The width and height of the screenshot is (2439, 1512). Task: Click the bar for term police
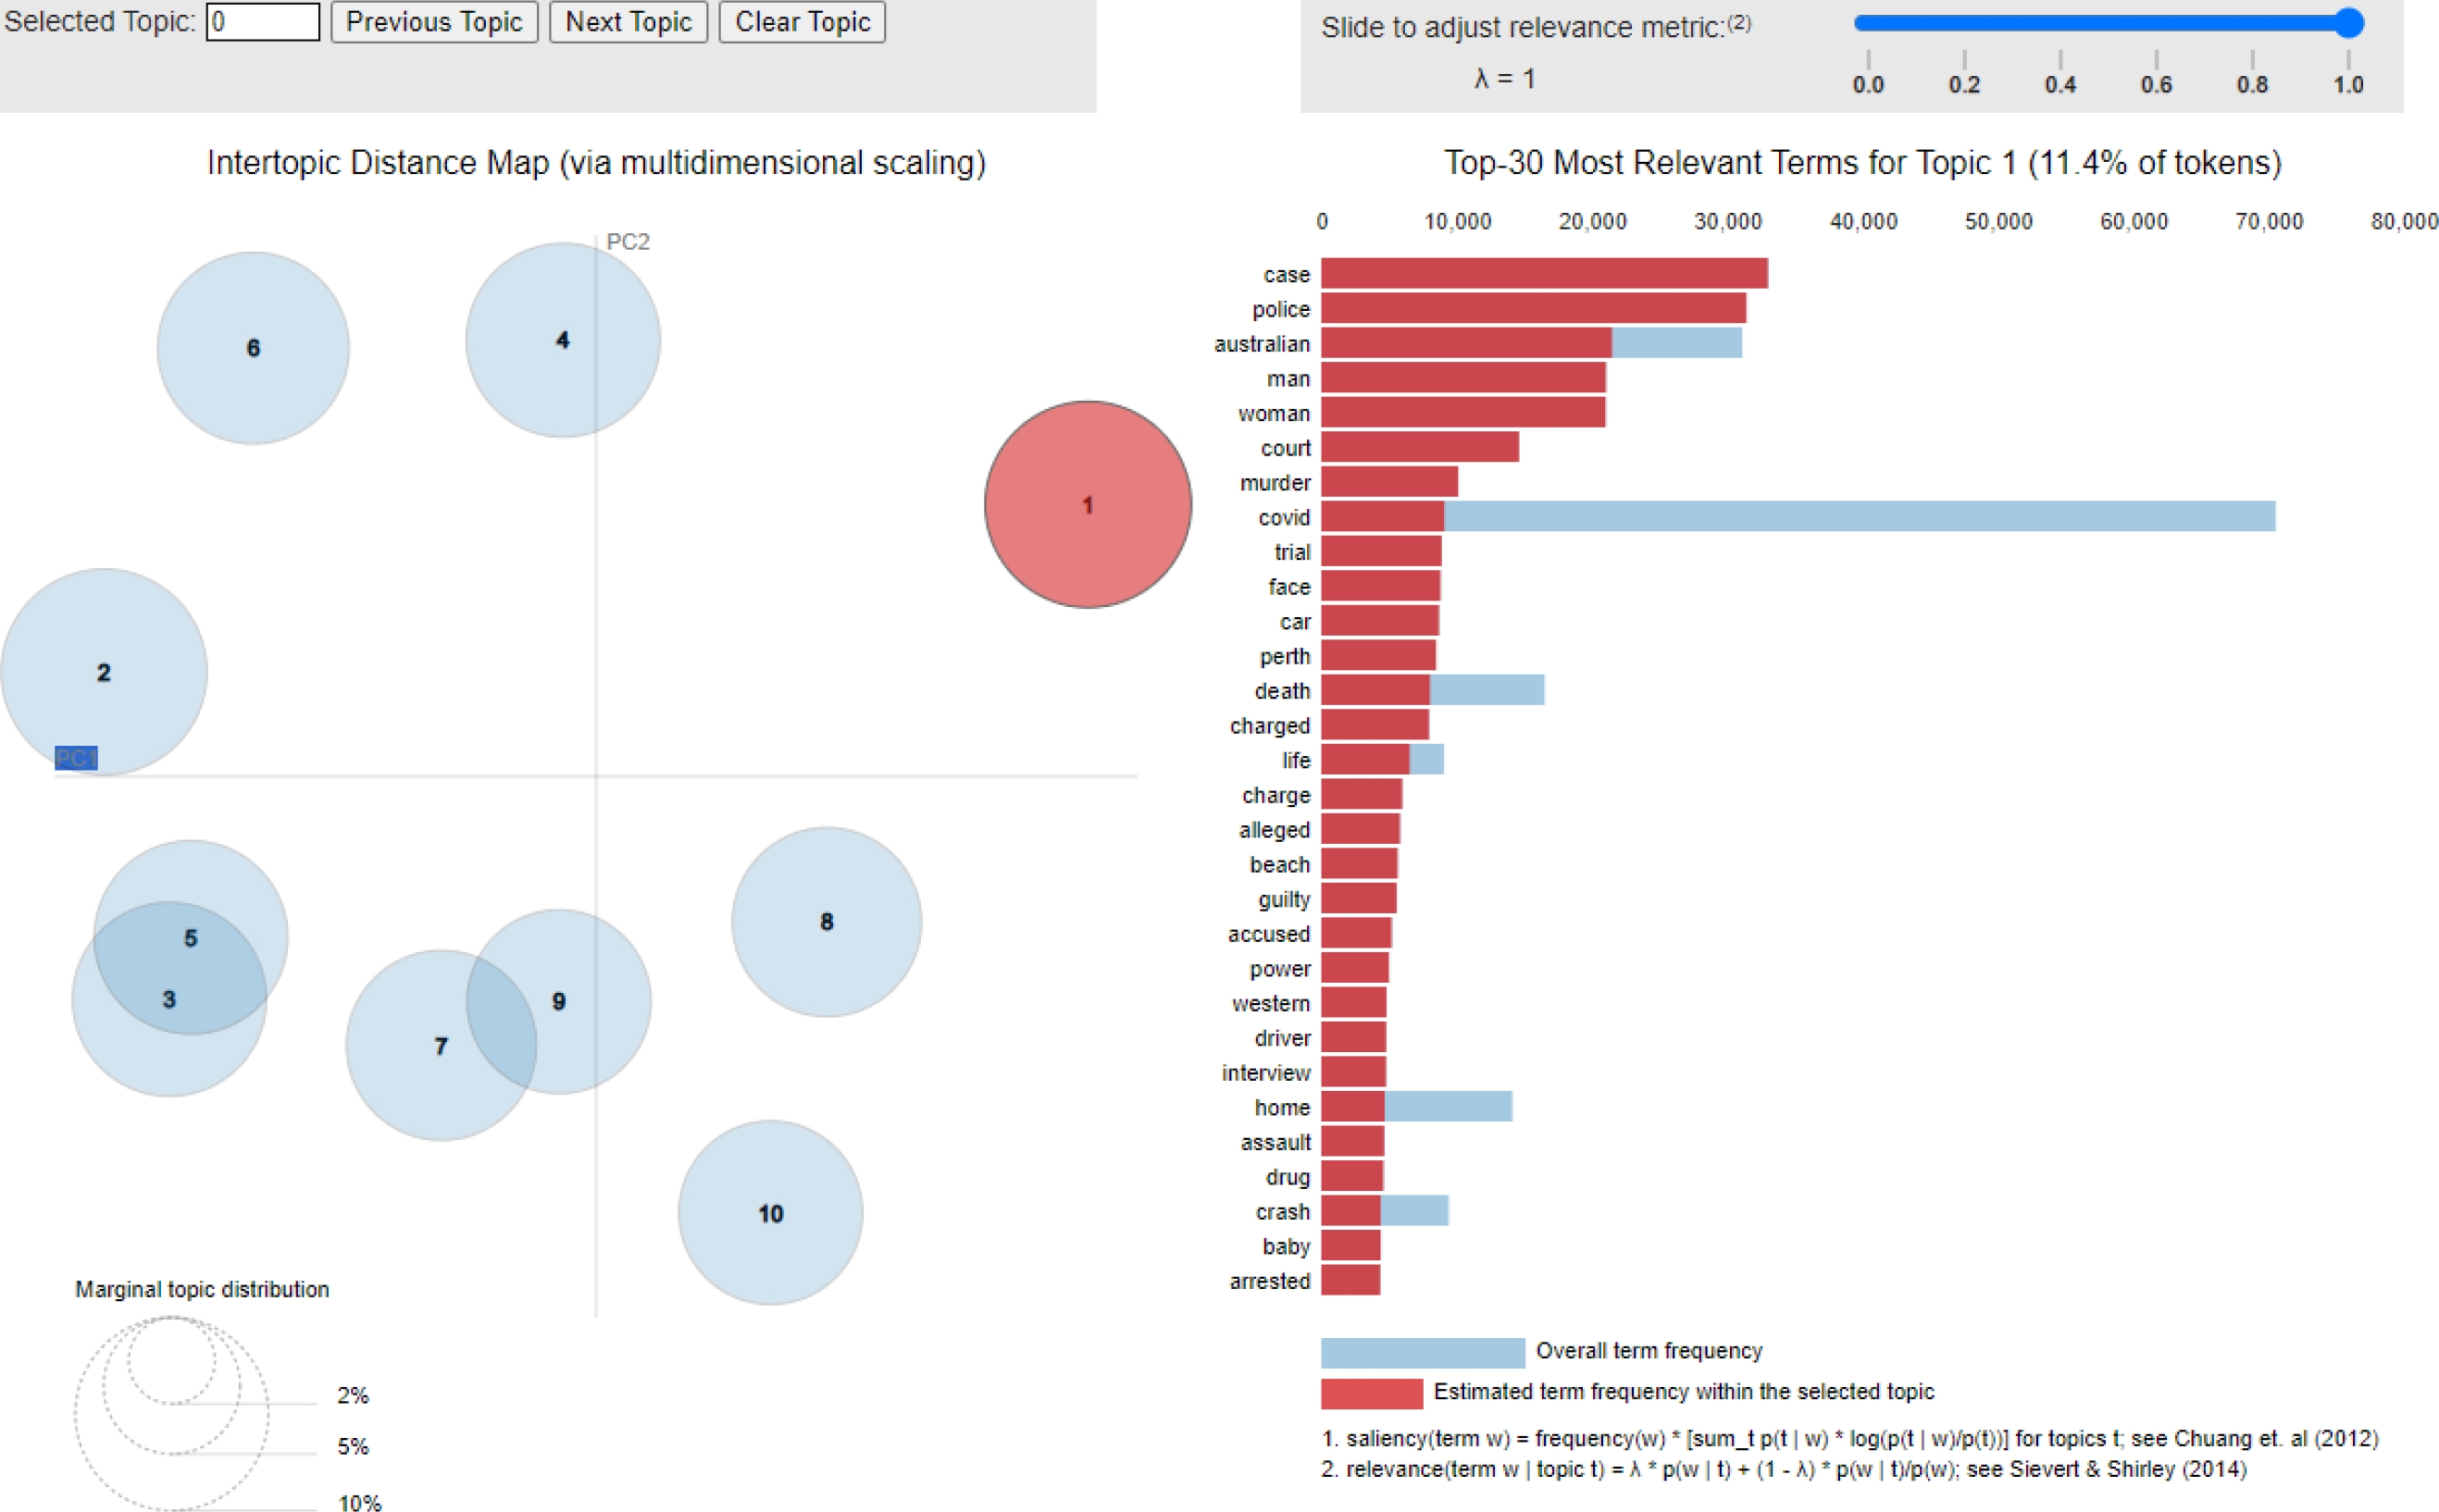click(1533, 309)
